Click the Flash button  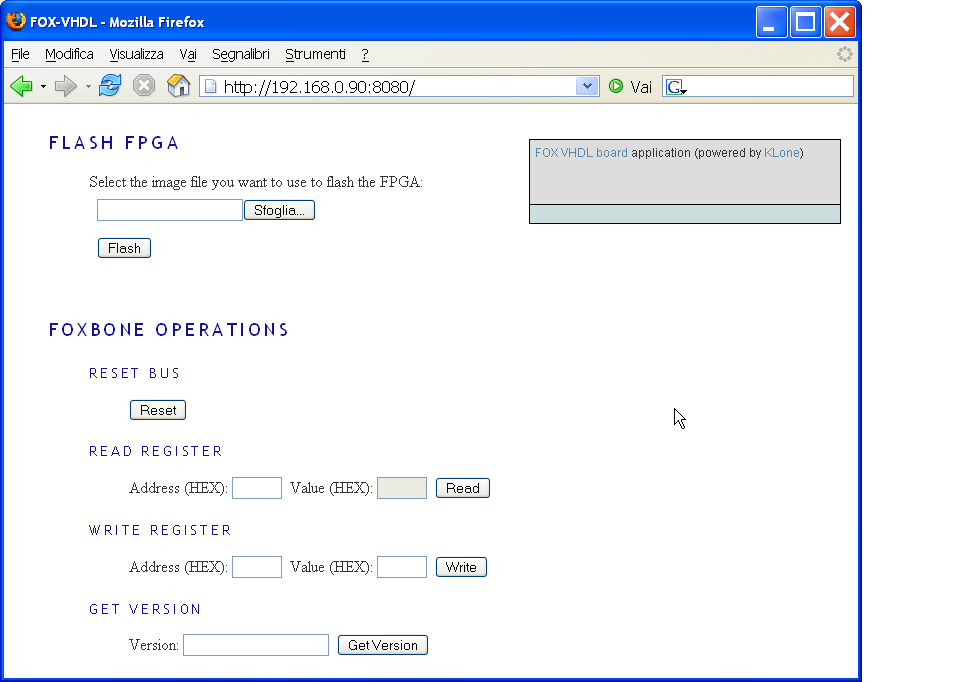tap(124, 248)
